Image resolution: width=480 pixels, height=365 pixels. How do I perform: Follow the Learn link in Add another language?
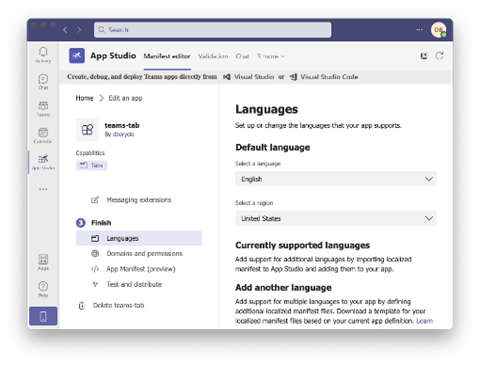(x=425, y=321)
